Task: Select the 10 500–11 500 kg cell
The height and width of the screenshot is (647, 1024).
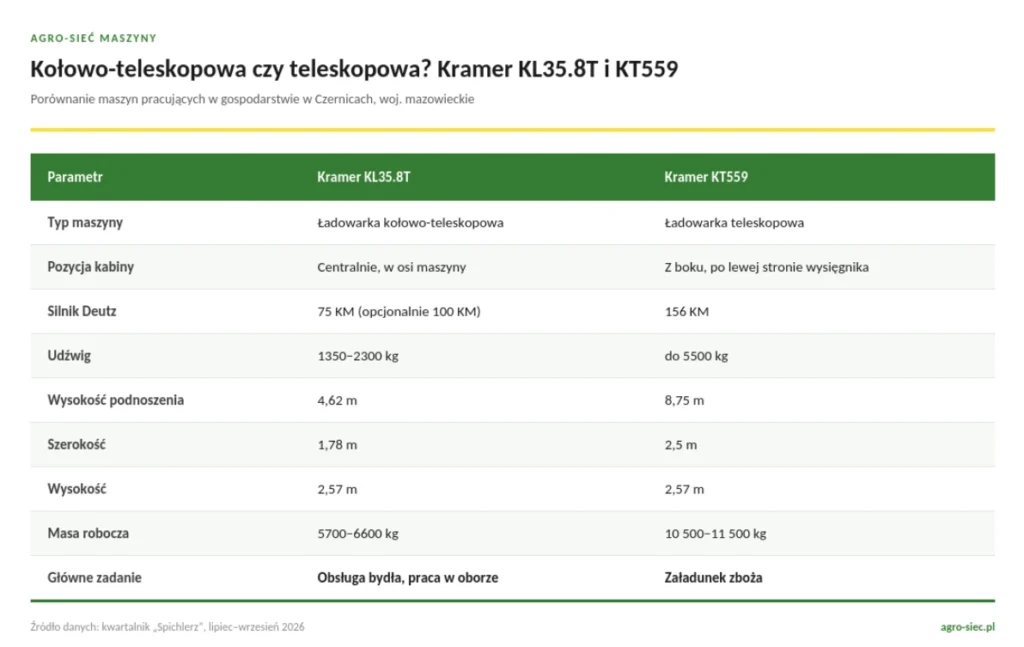Action: pos(715,533)
